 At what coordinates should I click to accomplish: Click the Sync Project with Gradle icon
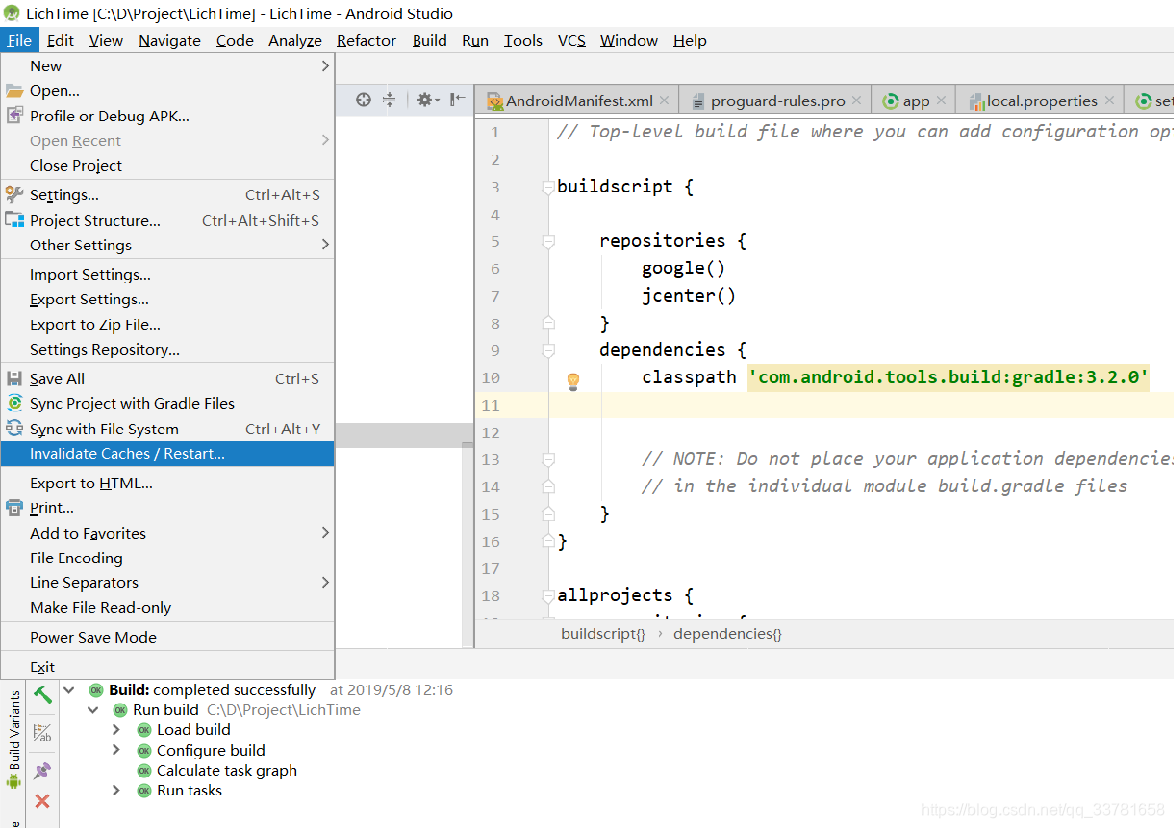[14, 404]
